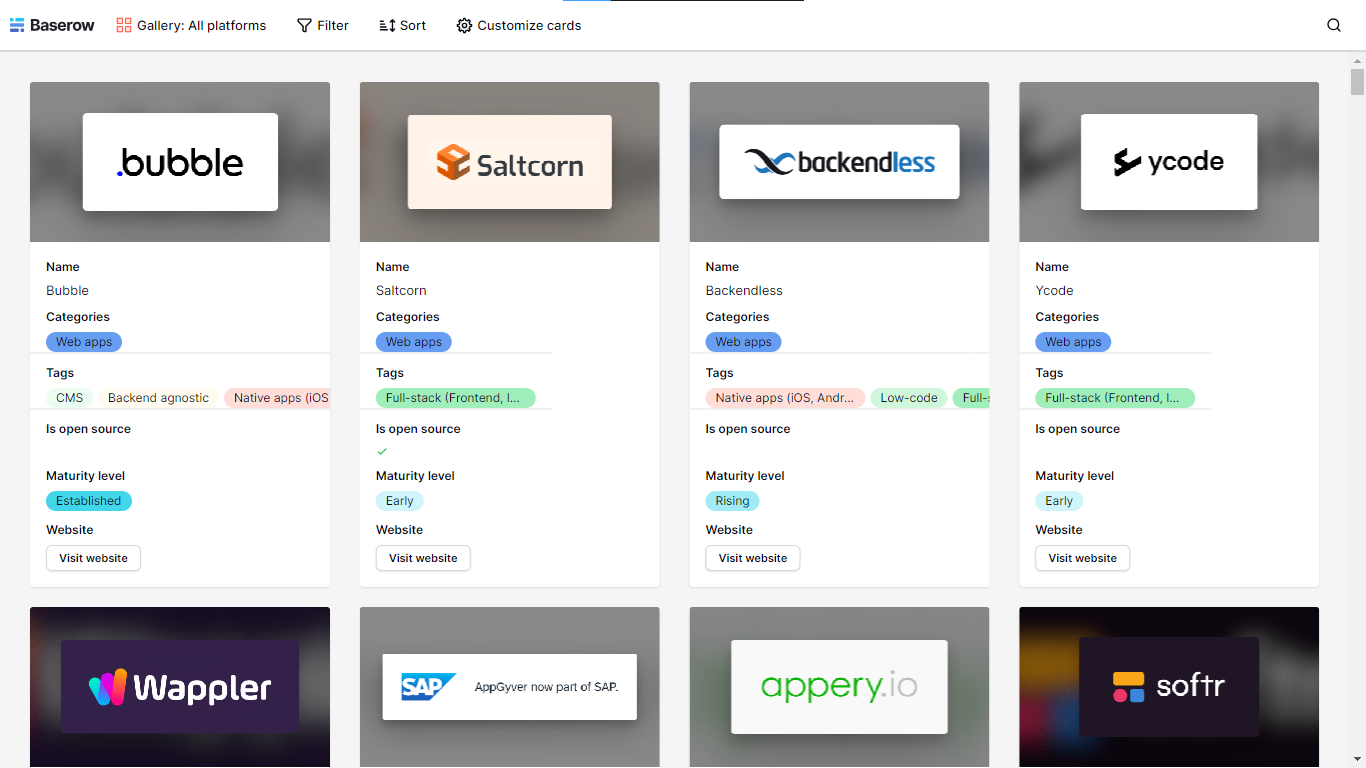Click the name value Ycode
Screen dimensions: 1366x768
pyautogui.click(x=1054, y=291)
